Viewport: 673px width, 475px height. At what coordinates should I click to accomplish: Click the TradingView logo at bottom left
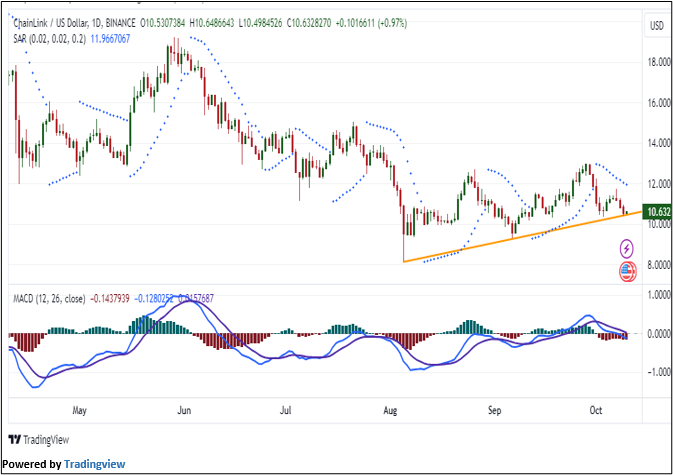point(39,439)
